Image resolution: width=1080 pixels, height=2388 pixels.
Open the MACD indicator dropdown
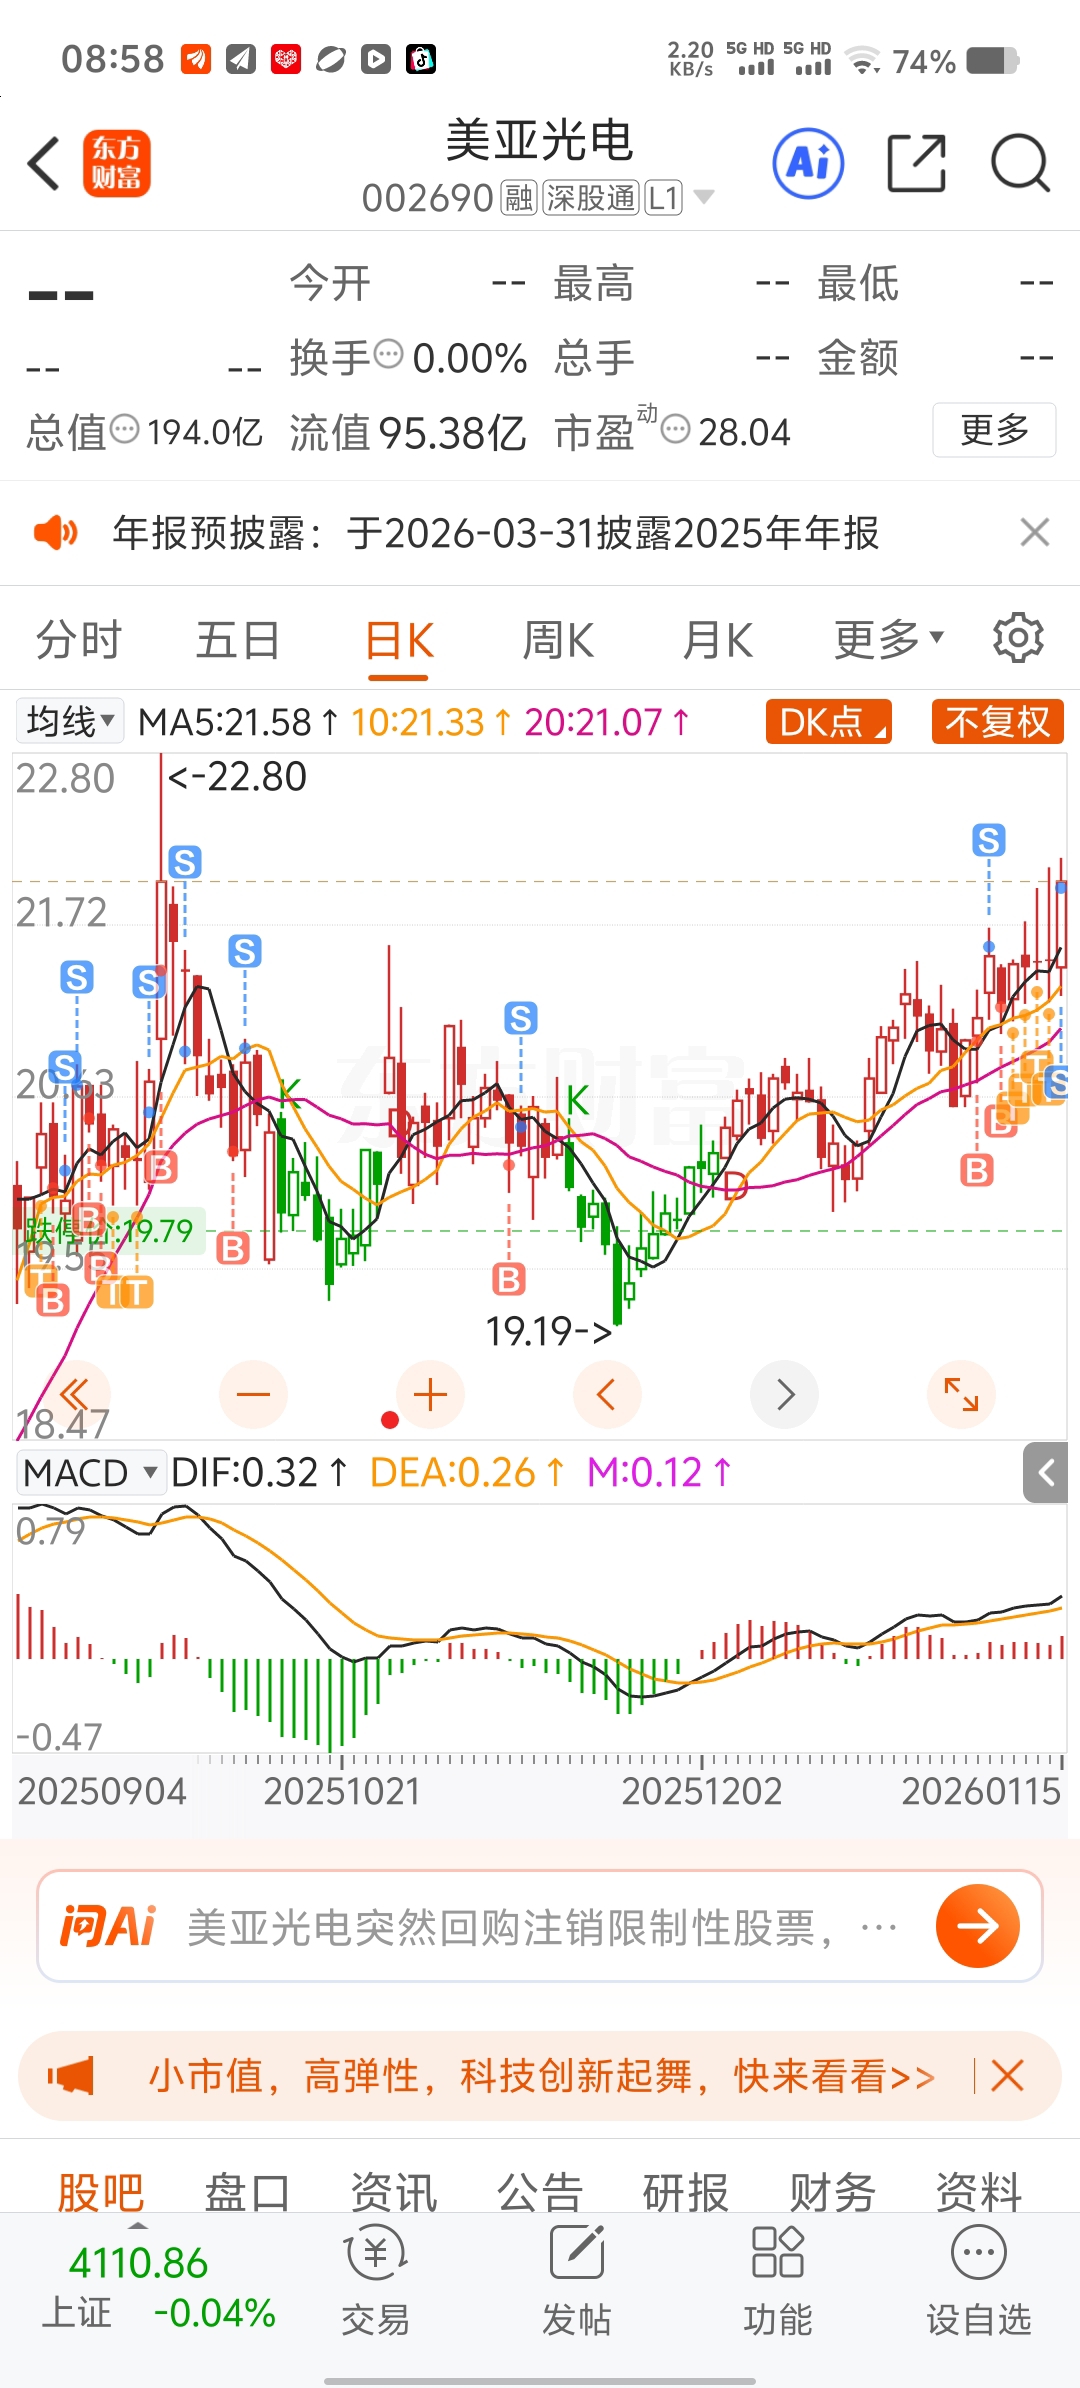click(90, 1473)
